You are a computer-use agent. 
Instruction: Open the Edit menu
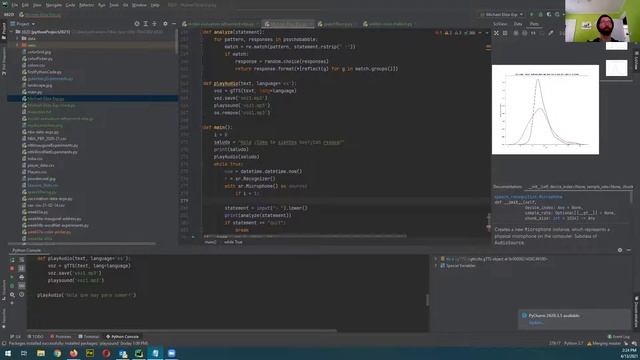(25, 5)
